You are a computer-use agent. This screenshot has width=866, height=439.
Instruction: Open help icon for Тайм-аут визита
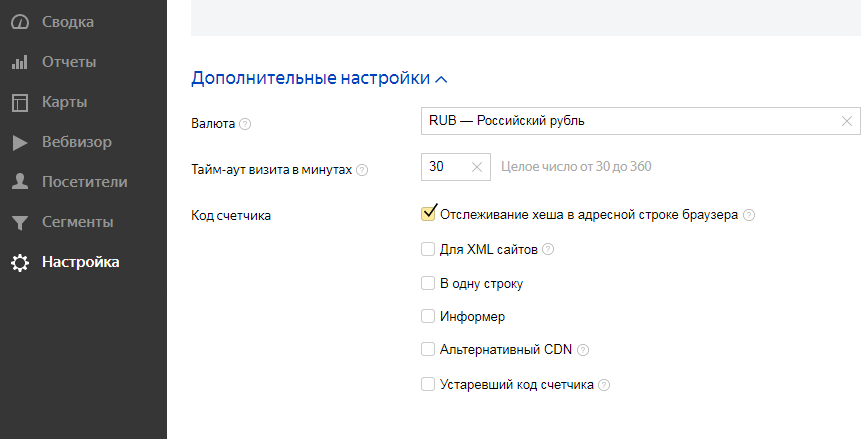pyautogui.click(x=362, y=170)
